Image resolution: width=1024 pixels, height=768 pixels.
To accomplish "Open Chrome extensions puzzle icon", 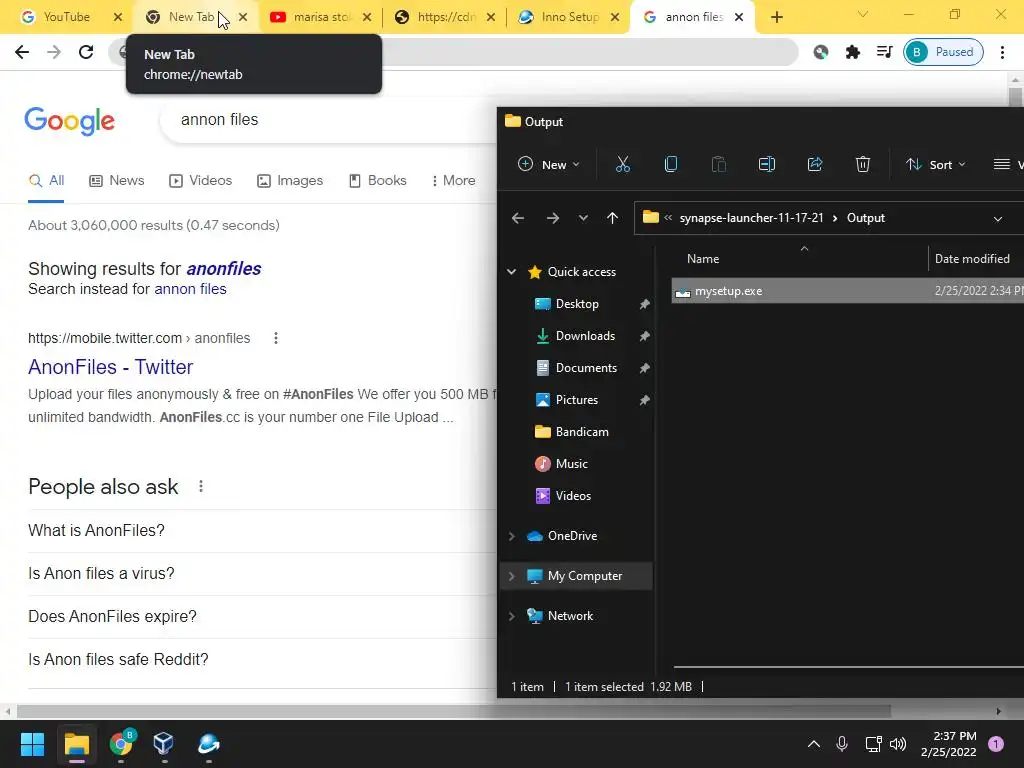I will (x=853, y=52).
